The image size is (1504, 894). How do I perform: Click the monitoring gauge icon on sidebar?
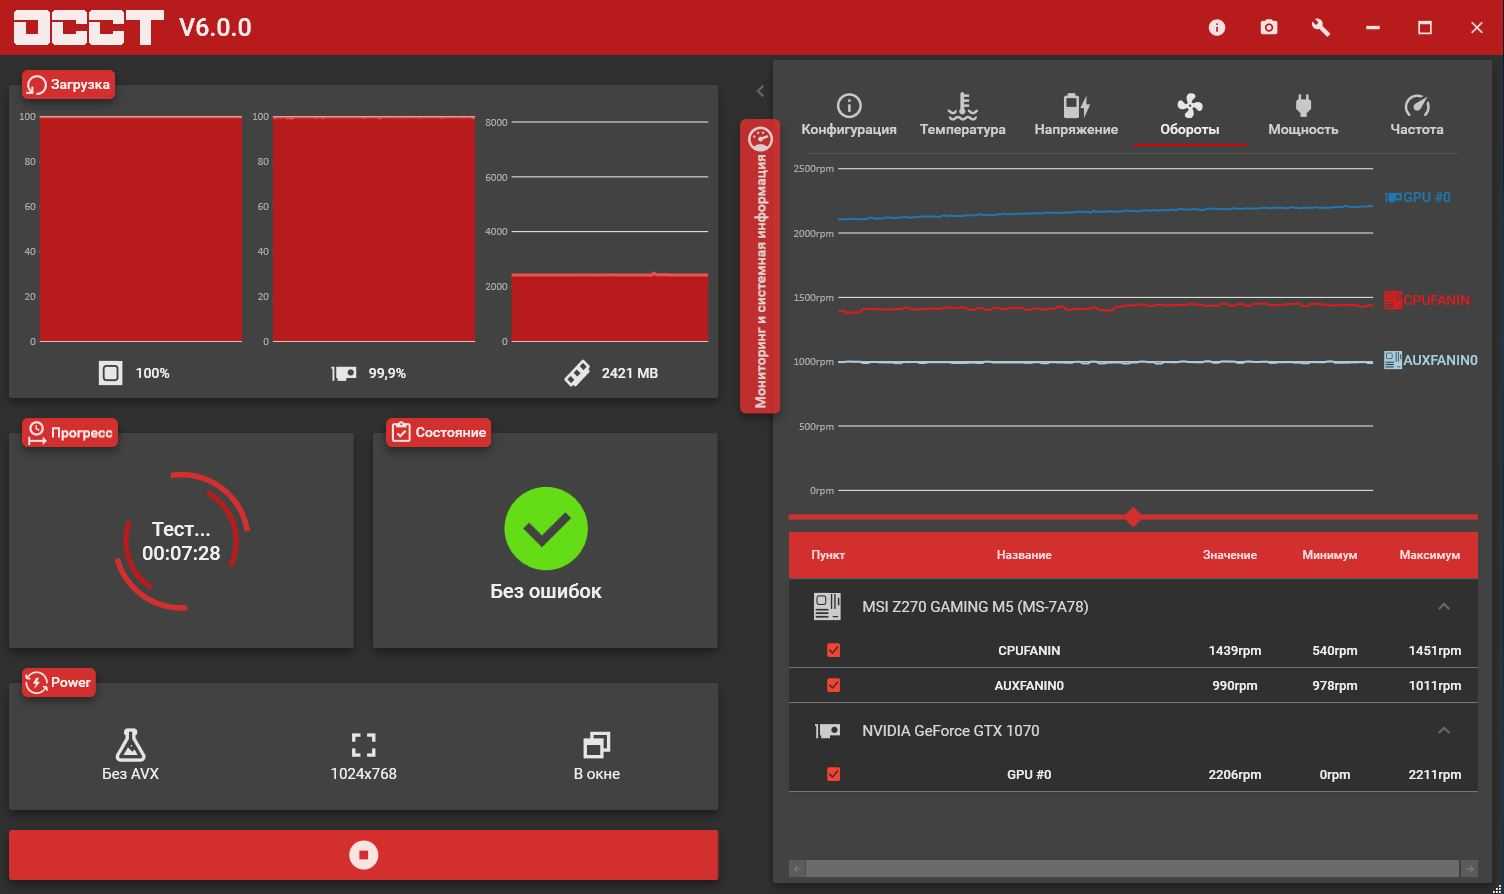(760, 139)
